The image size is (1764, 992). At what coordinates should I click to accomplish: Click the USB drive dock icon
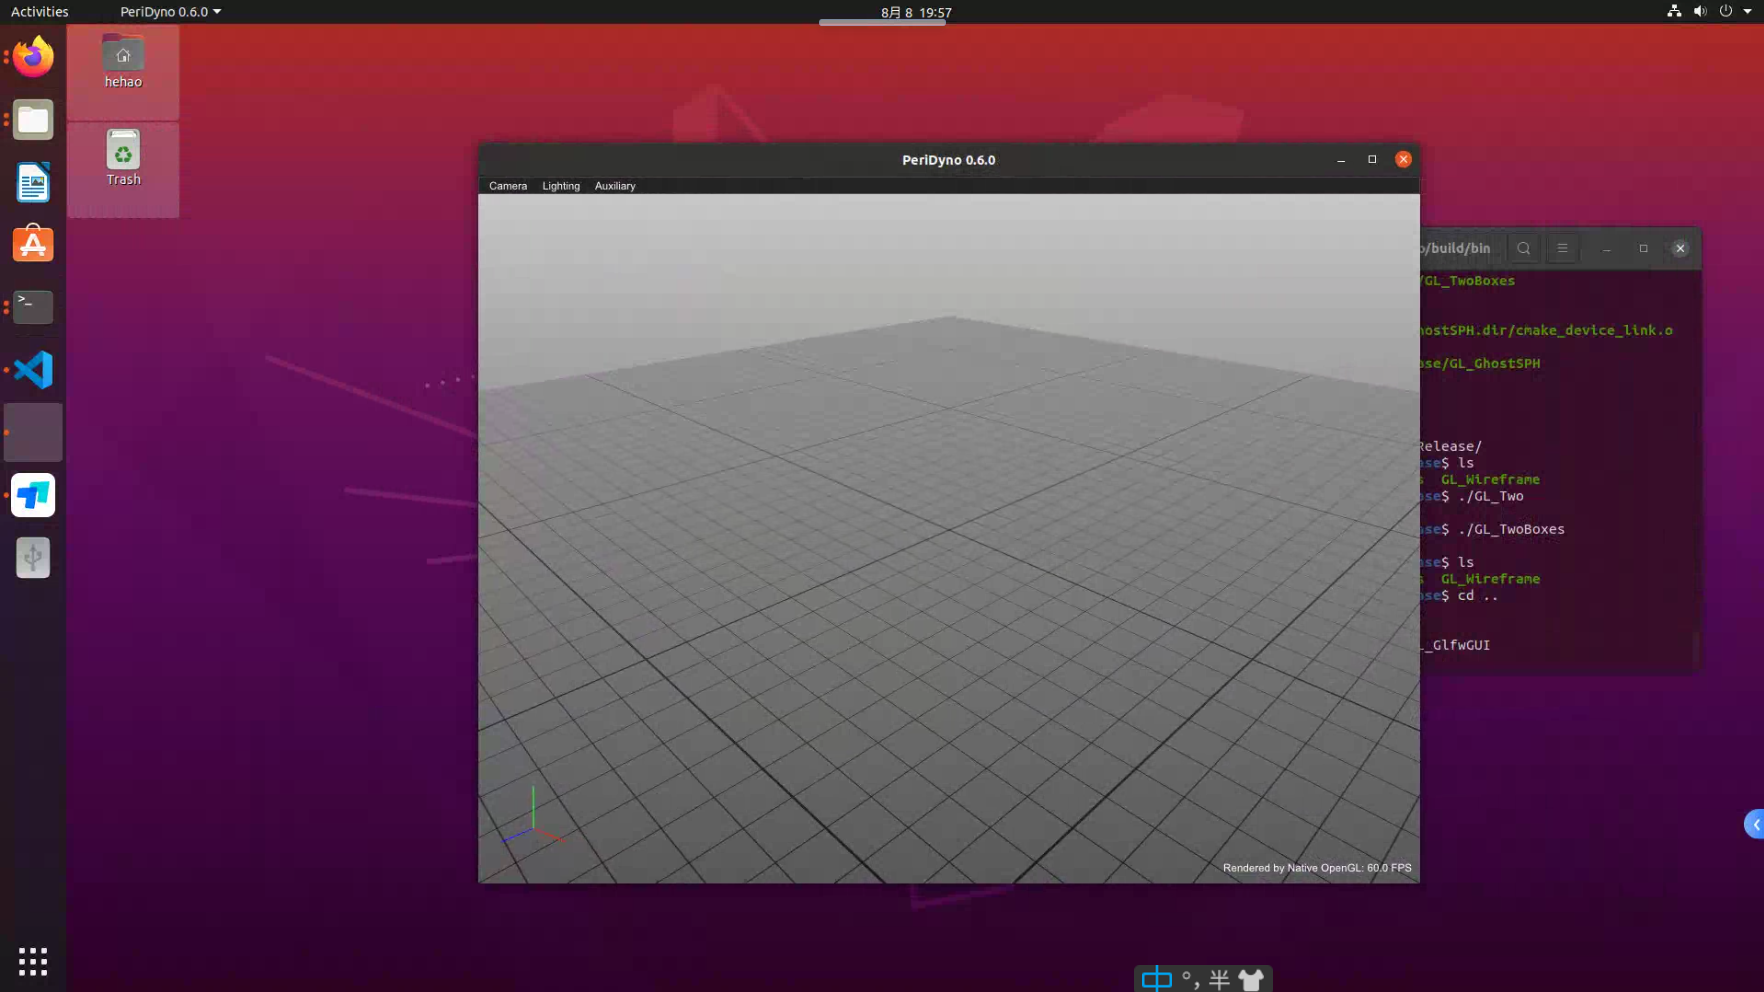[33, 558]
